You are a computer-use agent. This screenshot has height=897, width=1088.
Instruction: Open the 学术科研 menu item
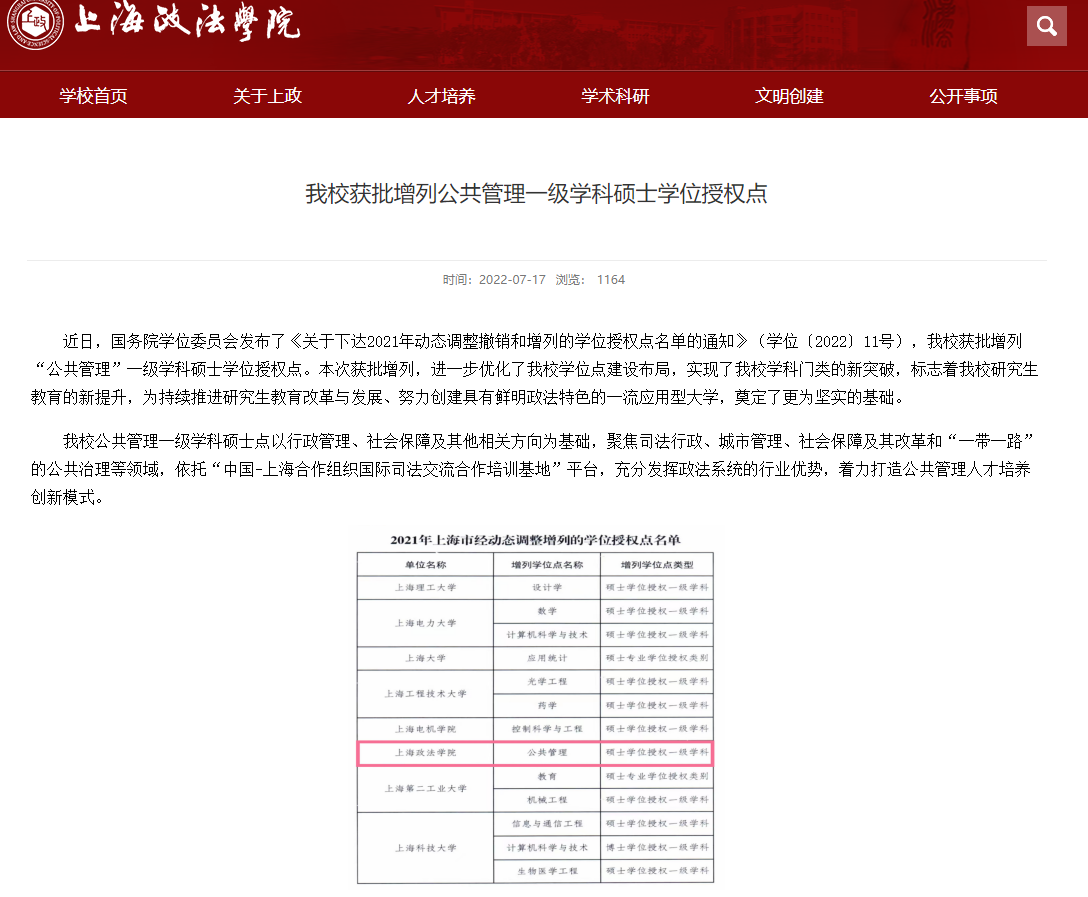point(615,96)
